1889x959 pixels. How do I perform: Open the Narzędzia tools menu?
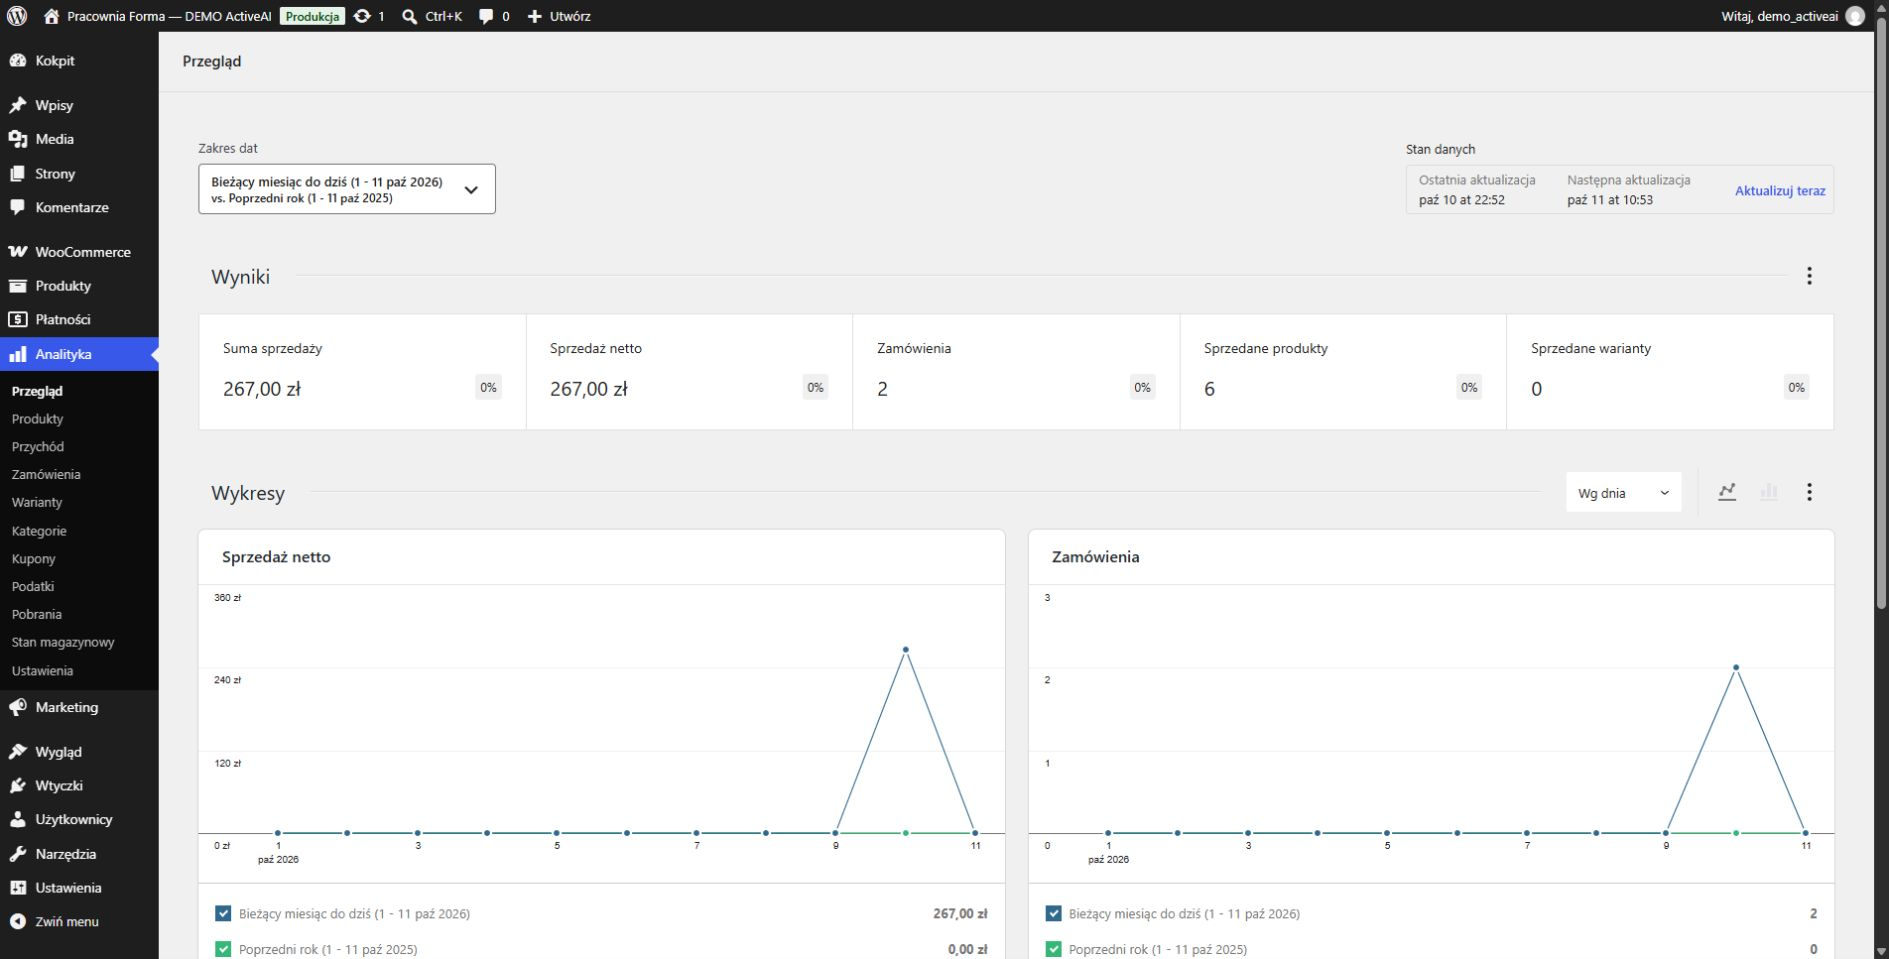click(79, 854)
